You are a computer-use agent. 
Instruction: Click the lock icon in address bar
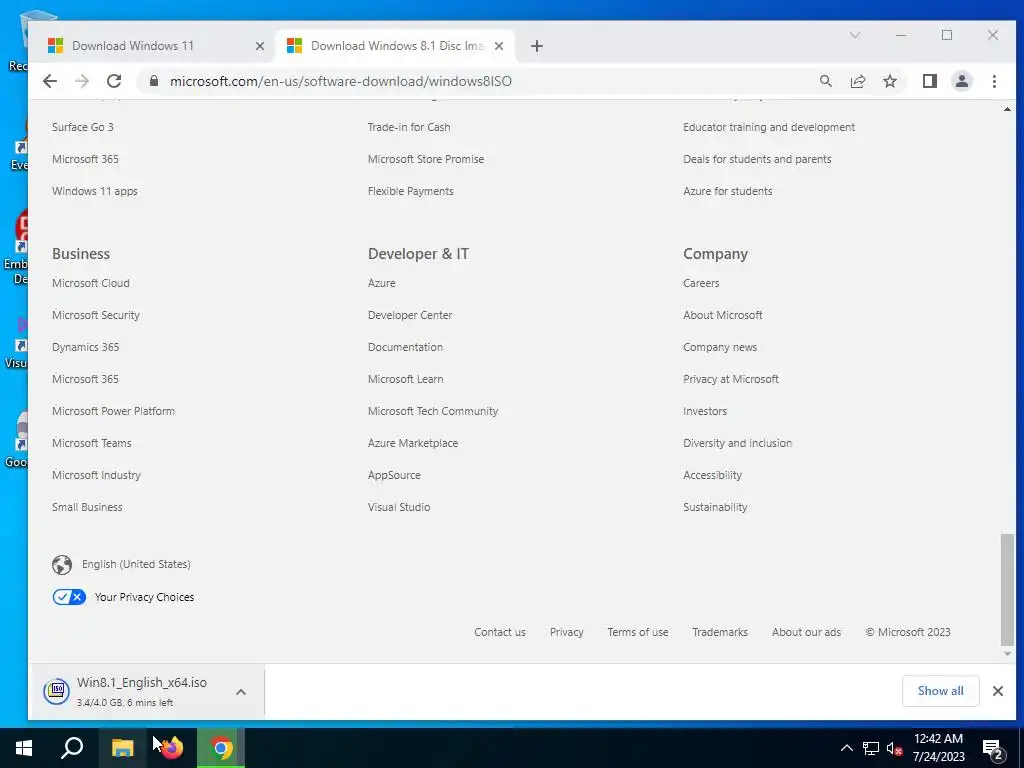[x=153, y=81]
